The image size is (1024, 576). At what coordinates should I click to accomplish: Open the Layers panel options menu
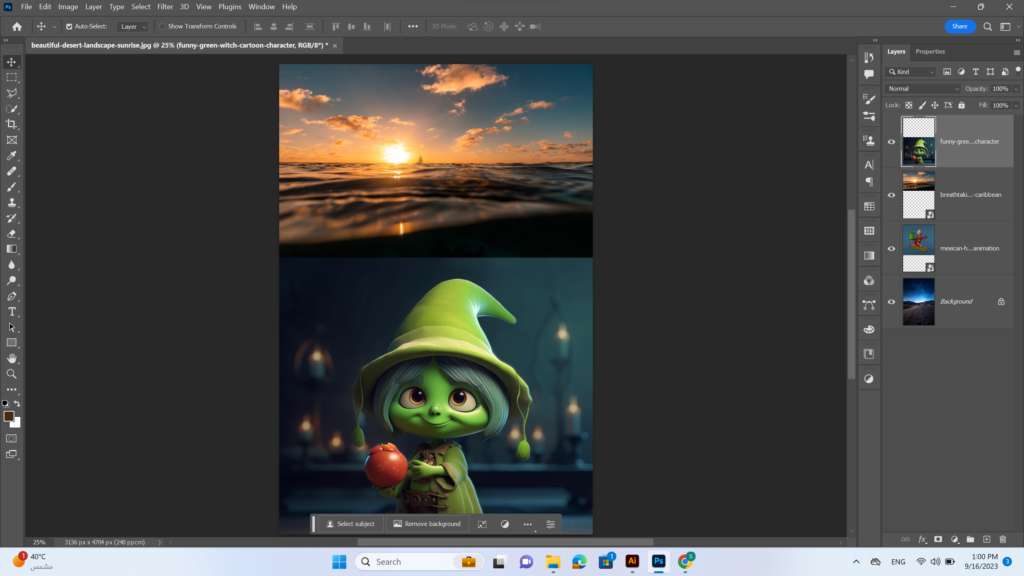point(1017,52)
